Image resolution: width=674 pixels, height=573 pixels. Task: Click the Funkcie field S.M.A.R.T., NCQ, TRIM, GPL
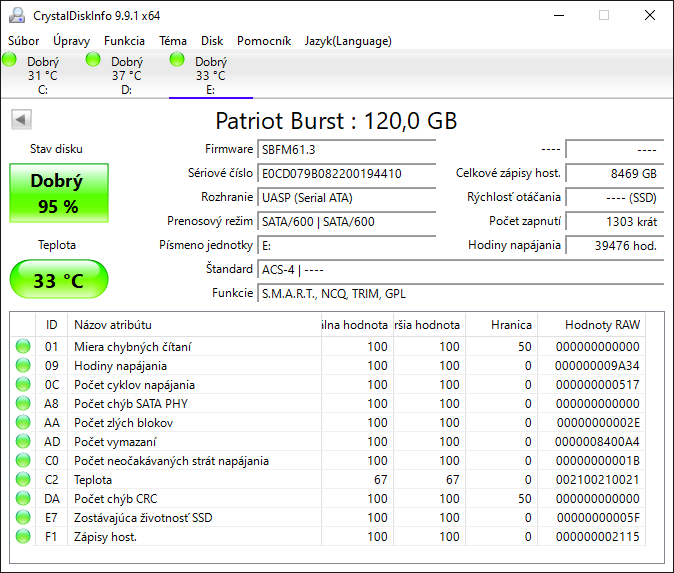(x=460, y=294)
